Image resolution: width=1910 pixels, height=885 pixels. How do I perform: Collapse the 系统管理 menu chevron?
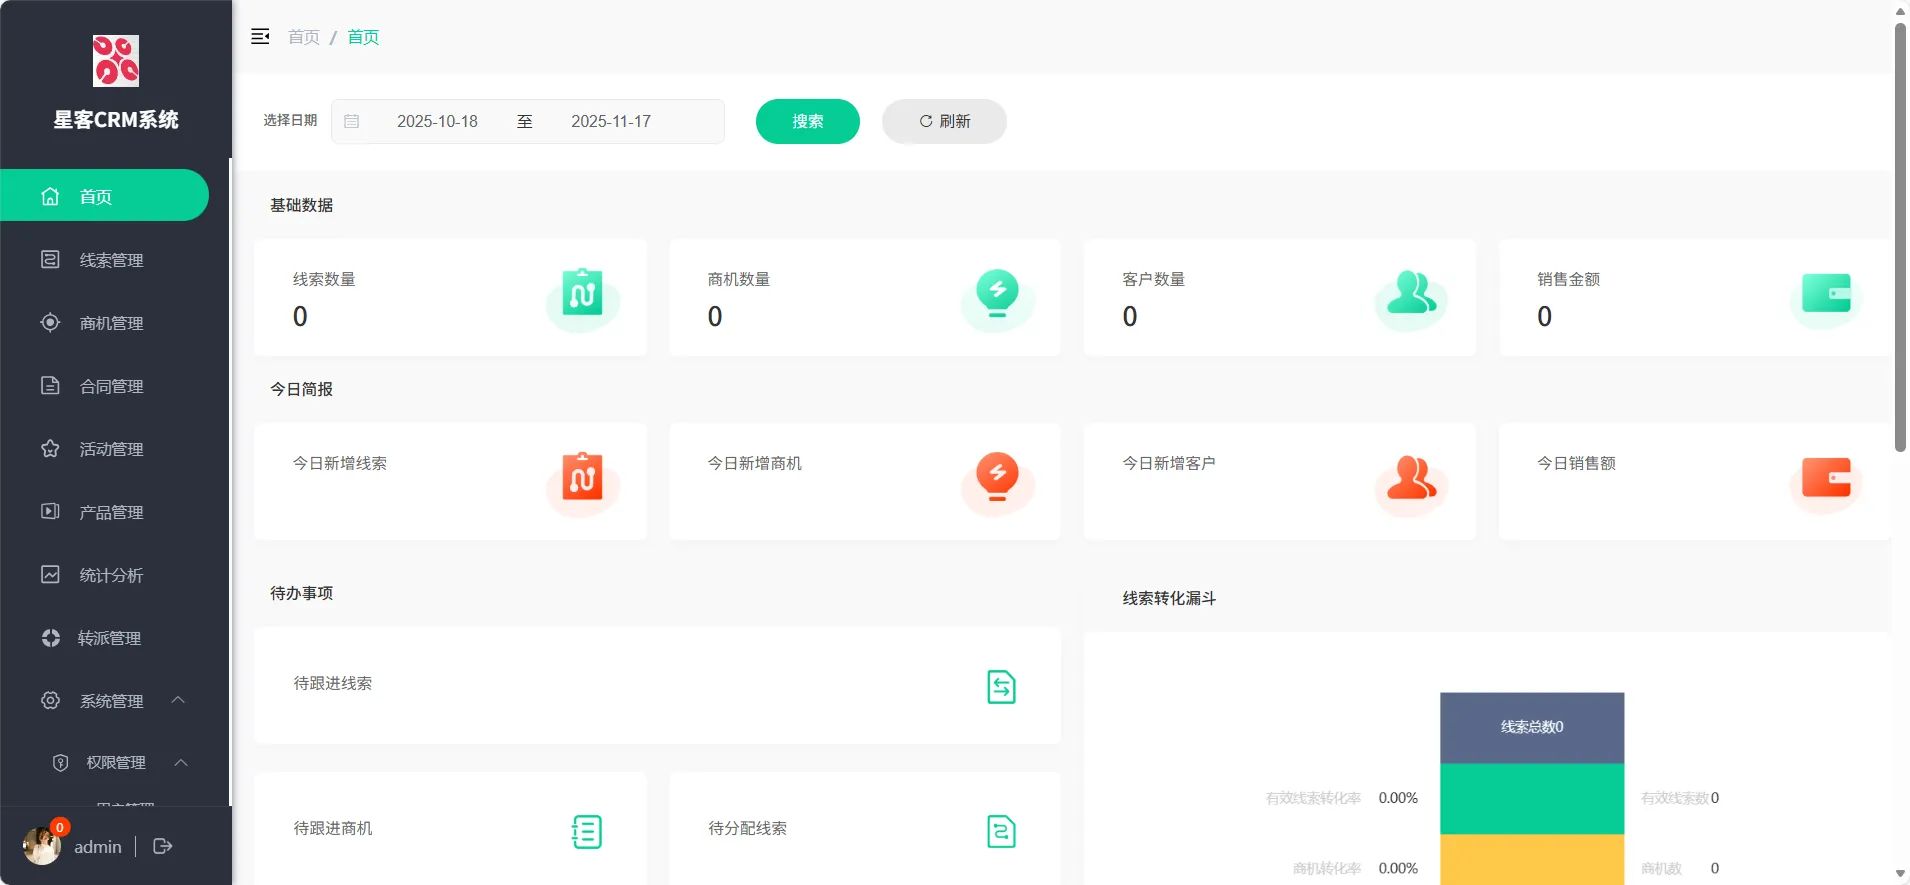point(178,700)
